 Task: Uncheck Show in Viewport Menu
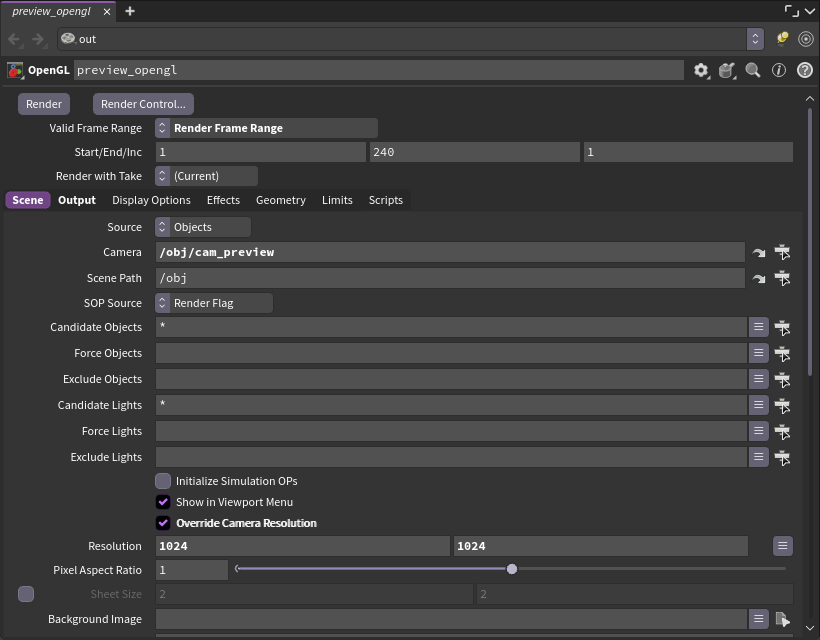pyautogui.click(x=163, y=502)
